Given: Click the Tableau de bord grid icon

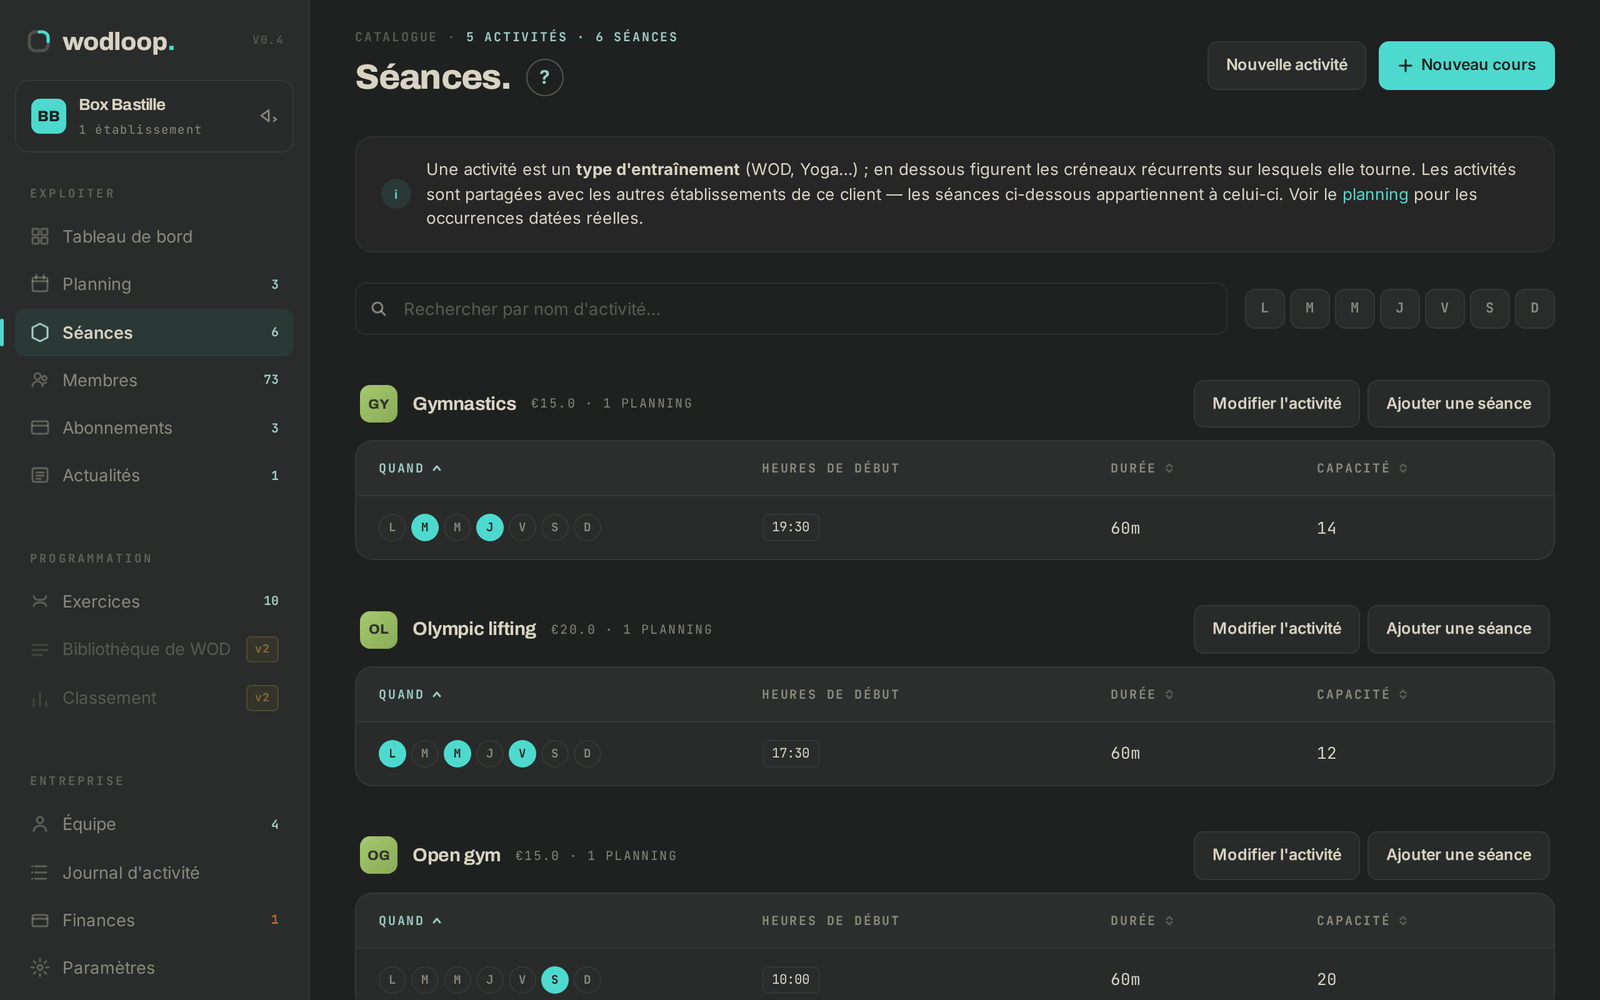Looking at the screenshot, I should pos(40,236).
